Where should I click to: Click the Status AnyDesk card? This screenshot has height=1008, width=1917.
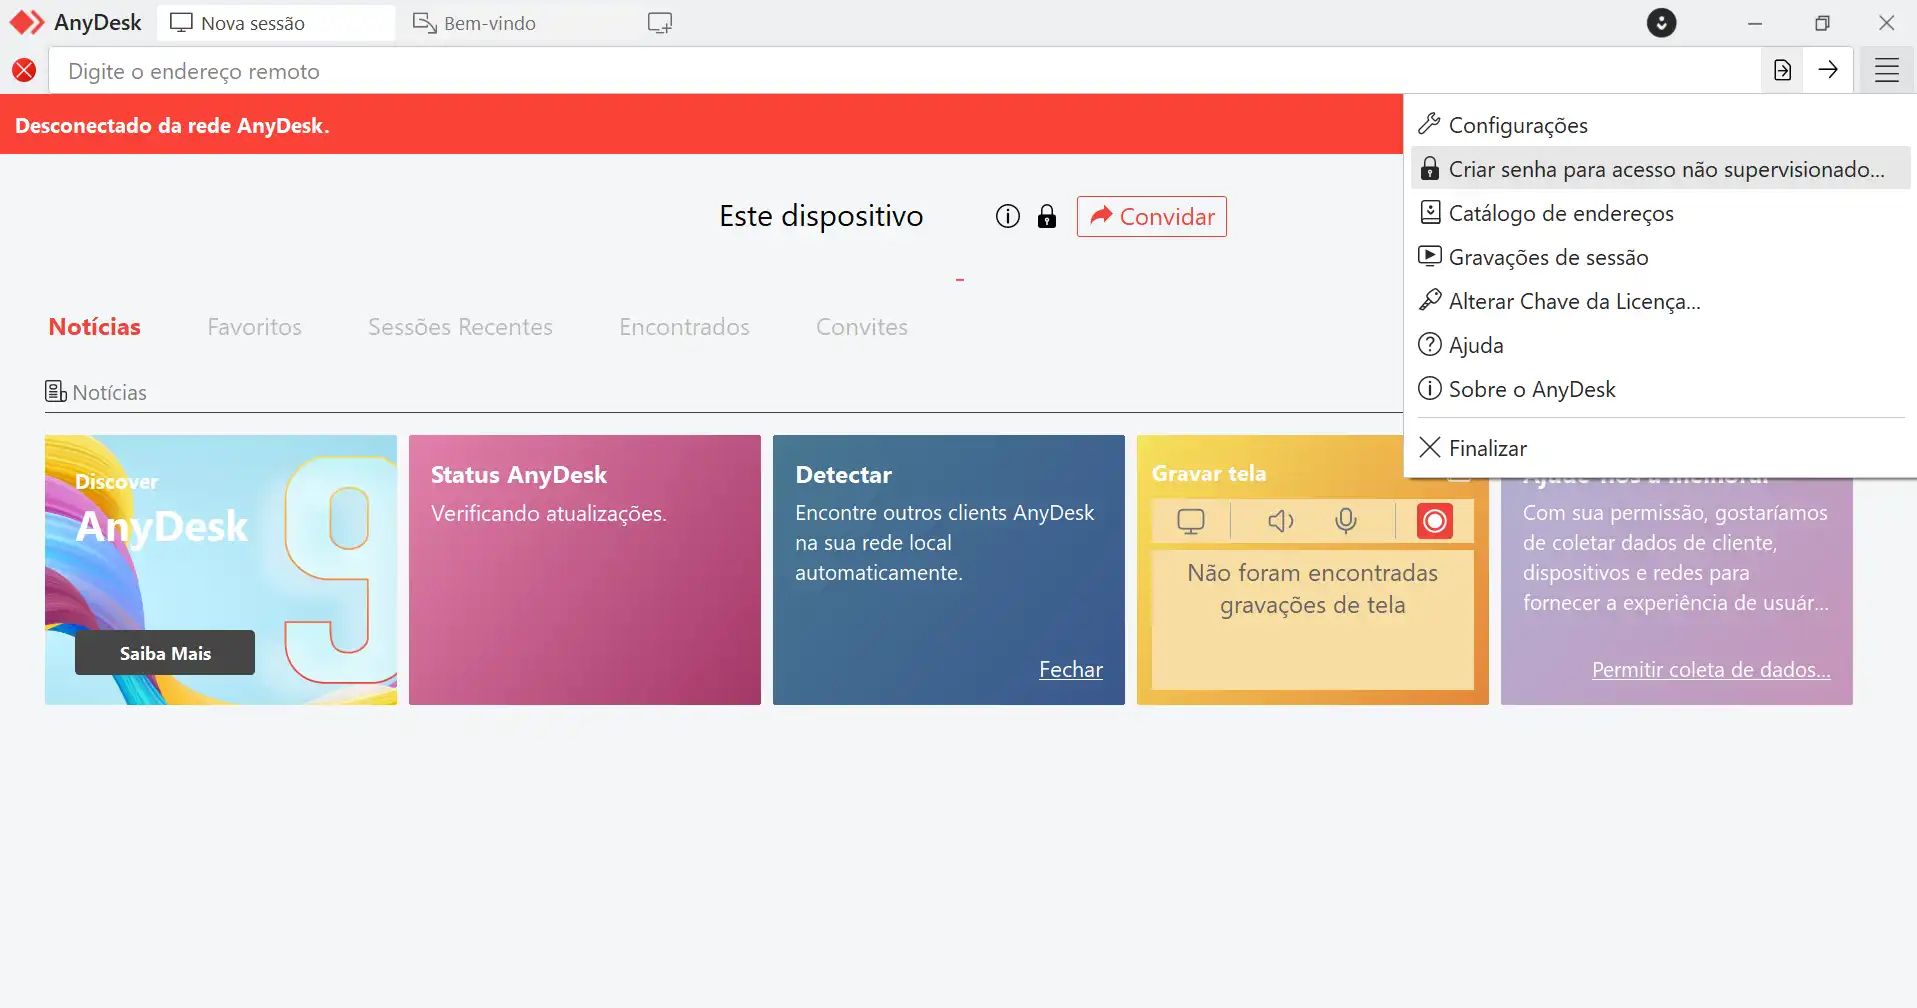585,570
